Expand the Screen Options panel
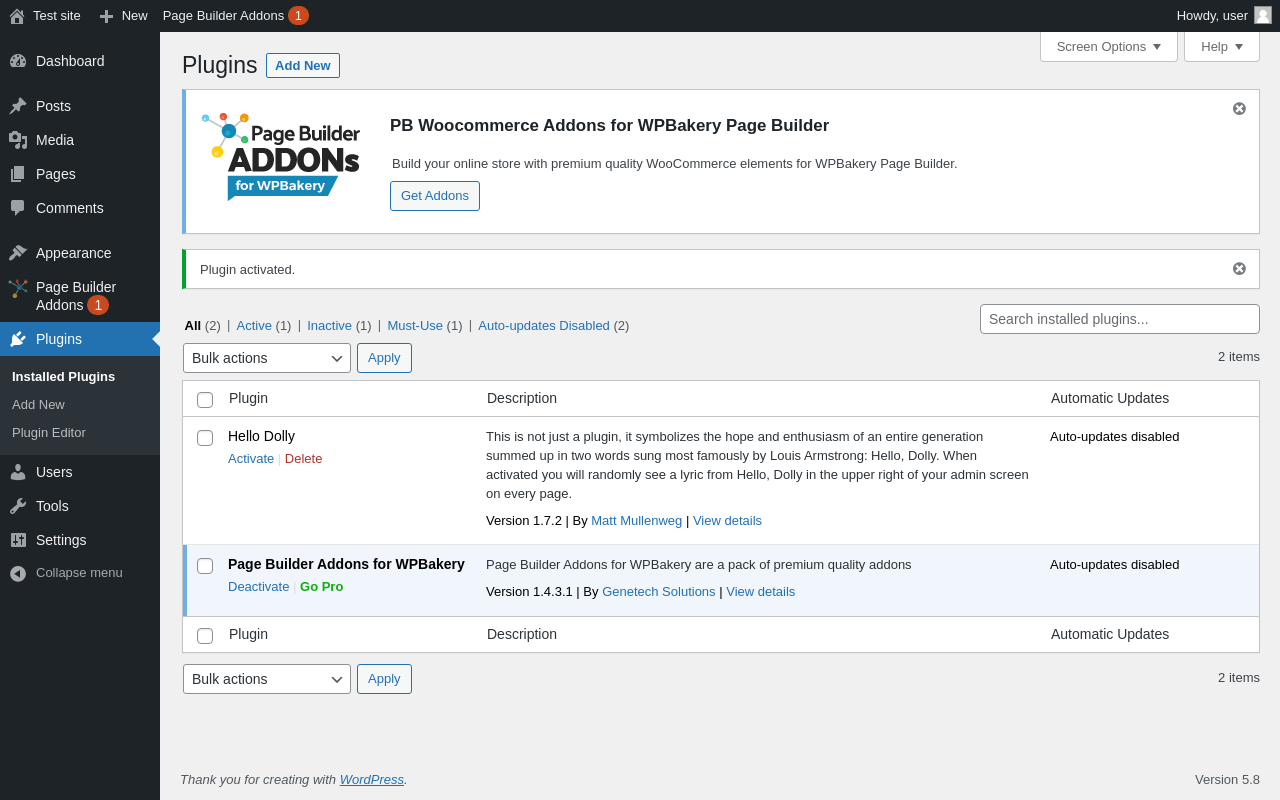 click(x=1109, y=46)
